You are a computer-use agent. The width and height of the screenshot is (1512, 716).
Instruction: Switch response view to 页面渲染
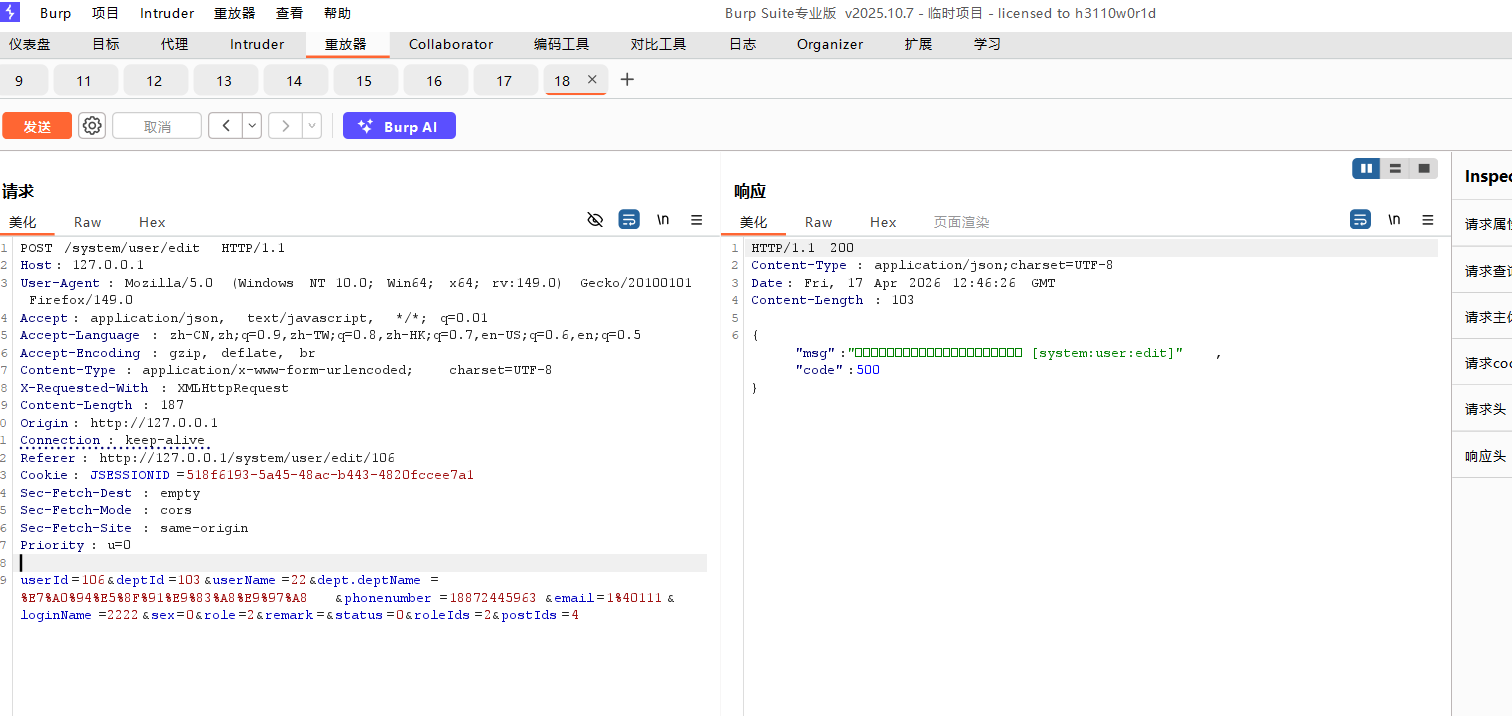point(961,222)
